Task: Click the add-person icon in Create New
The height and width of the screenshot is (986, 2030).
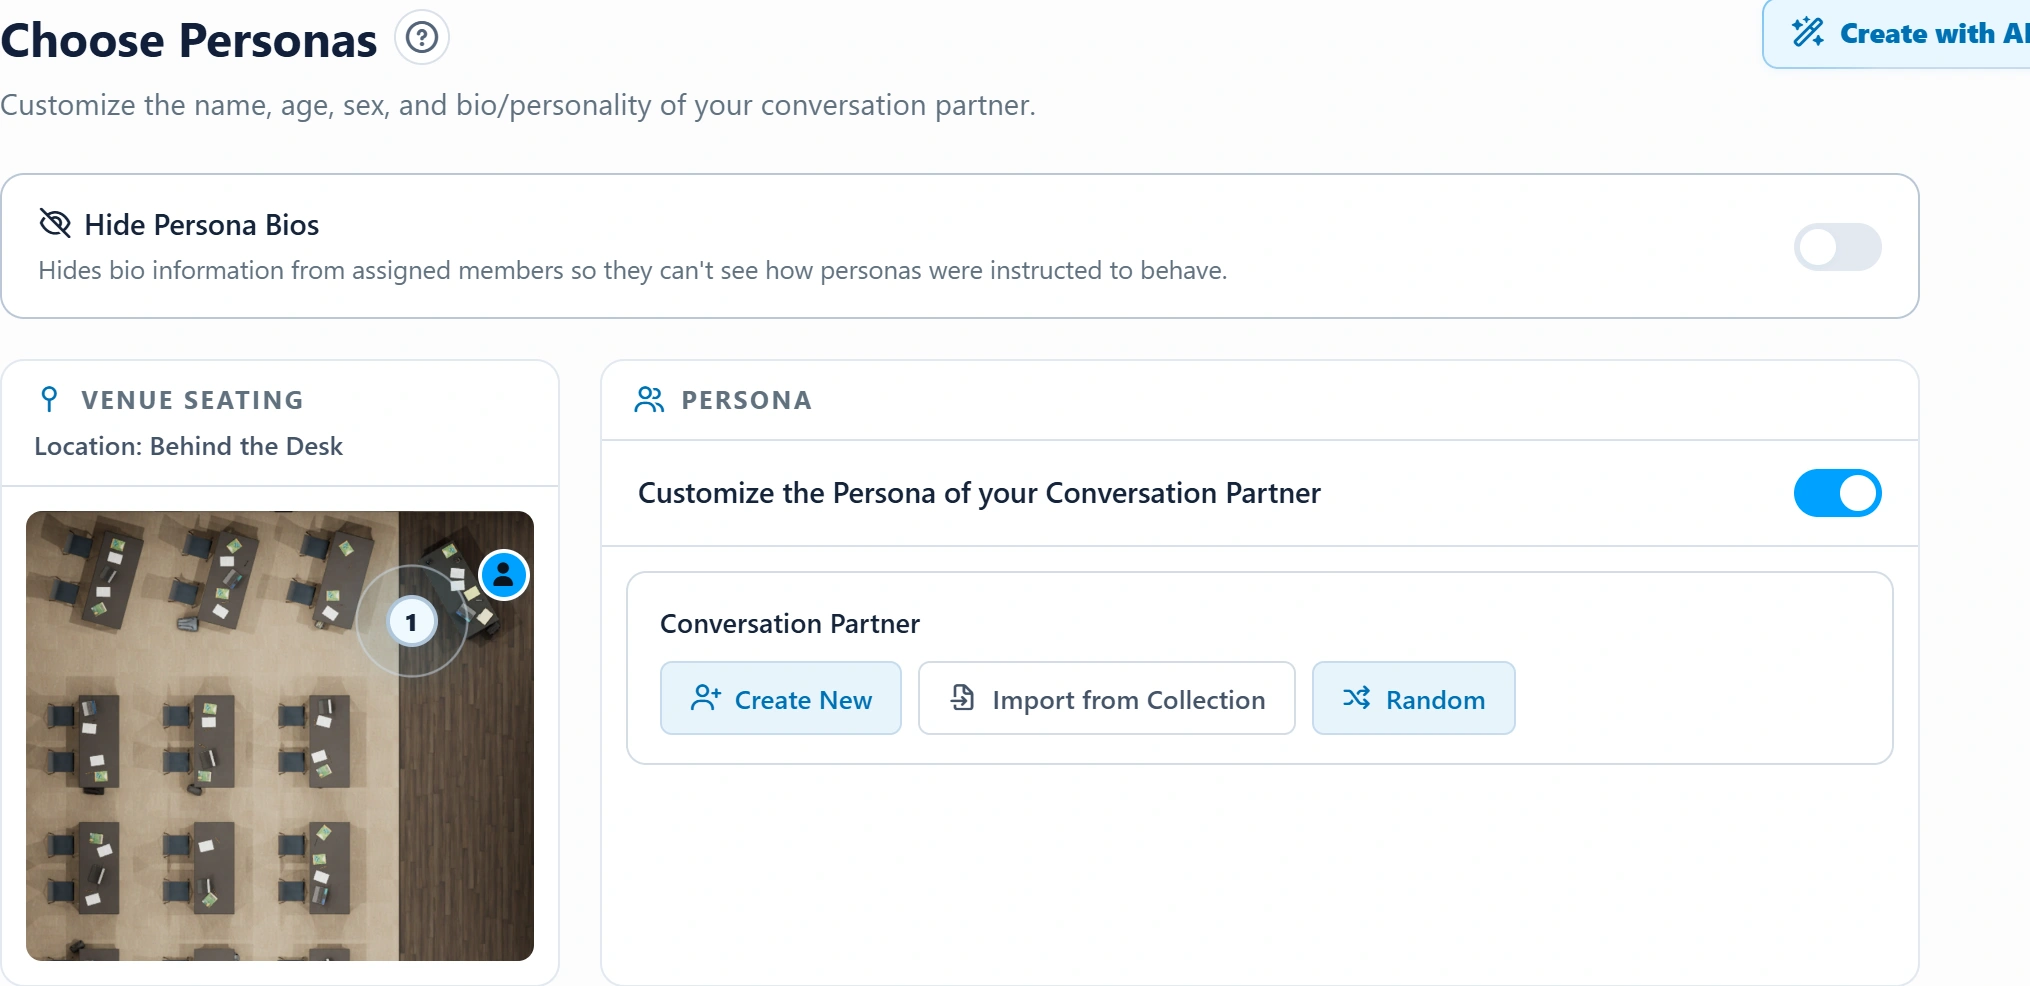Action: 706,698
